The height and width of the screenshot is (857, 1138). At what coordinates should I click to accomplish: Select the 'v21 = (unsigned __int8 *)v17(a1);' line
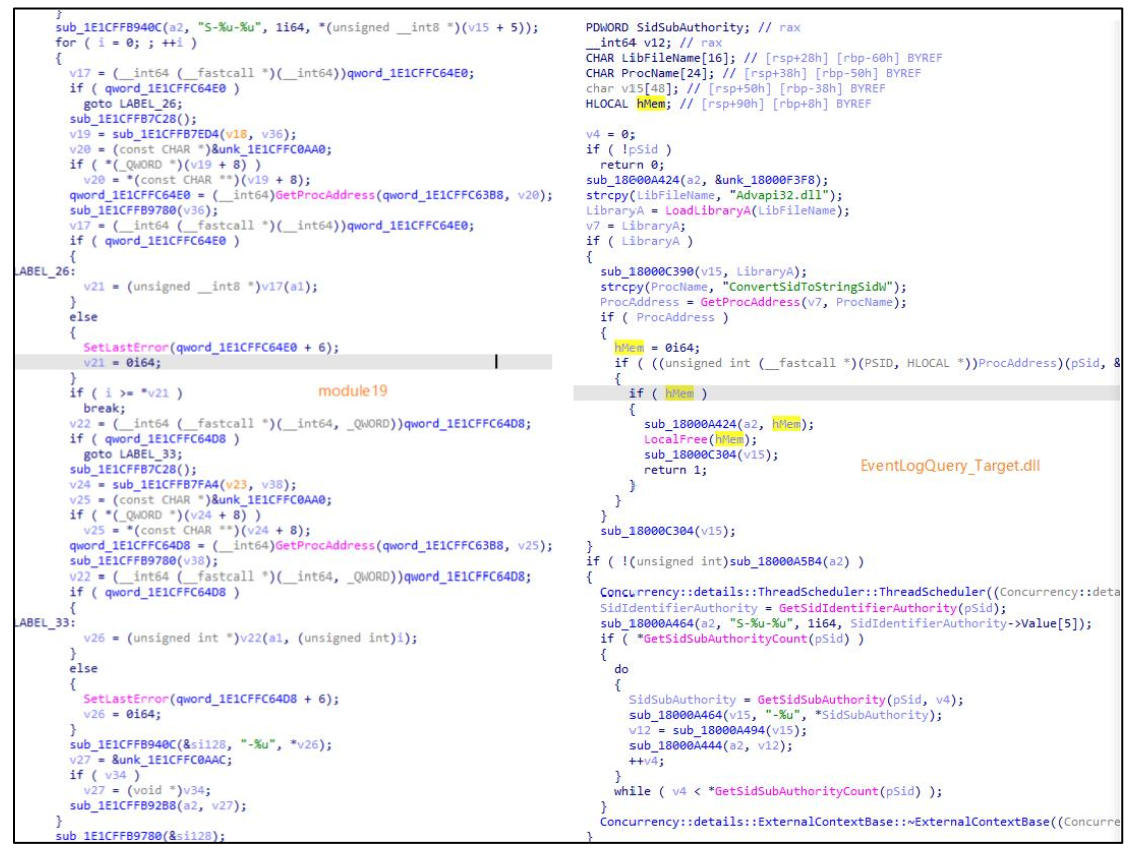[200, 287]
